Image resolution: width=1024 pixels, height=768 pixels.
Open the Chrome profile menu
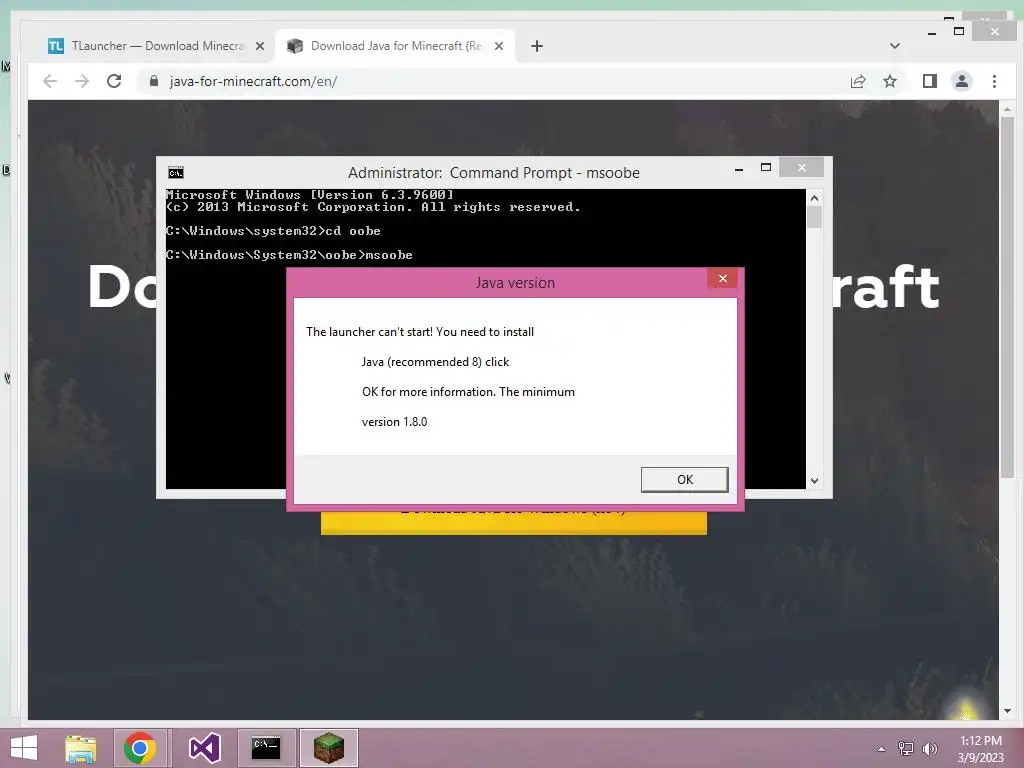tap(962, 81)
